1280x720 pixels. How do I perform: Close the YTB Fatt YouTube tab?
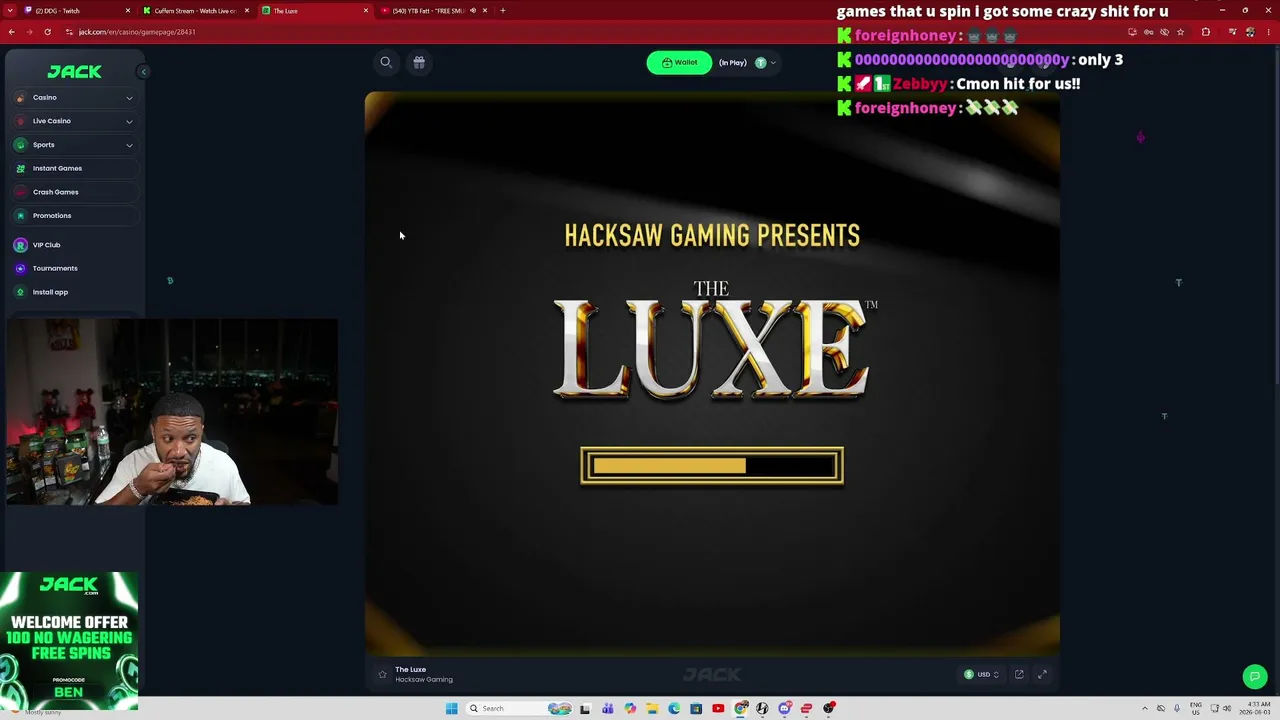point(485,11)
